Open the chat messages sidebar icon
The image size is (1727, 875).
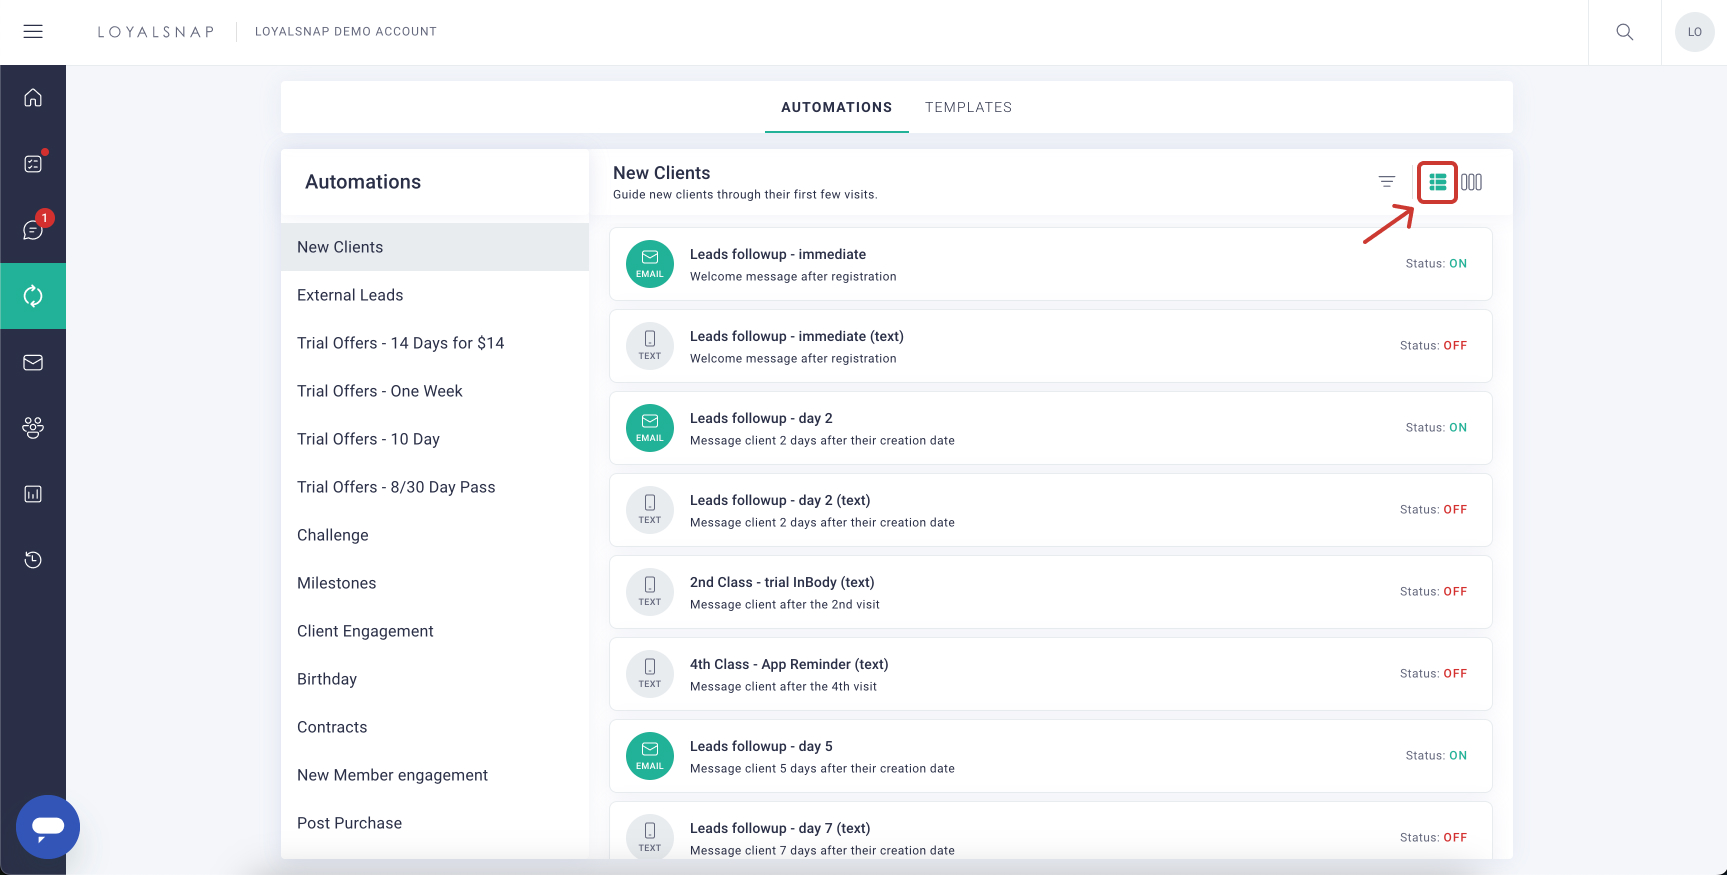click(33, 230)
